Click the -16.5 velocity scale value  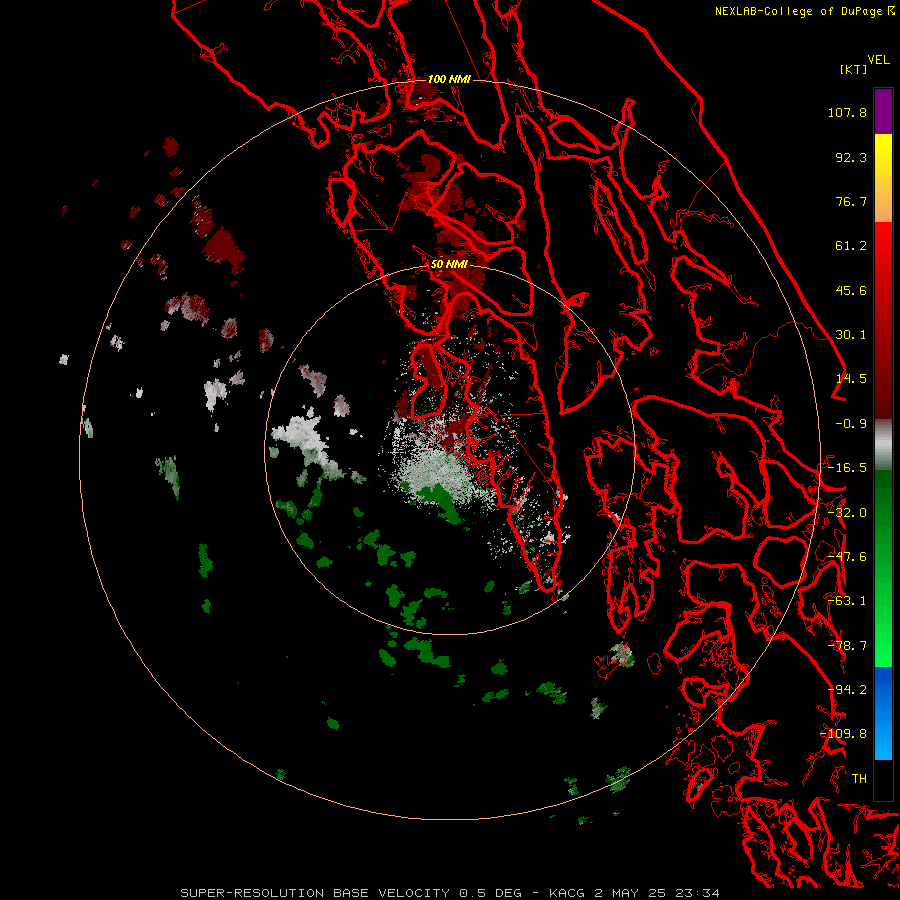pos(847,468)
